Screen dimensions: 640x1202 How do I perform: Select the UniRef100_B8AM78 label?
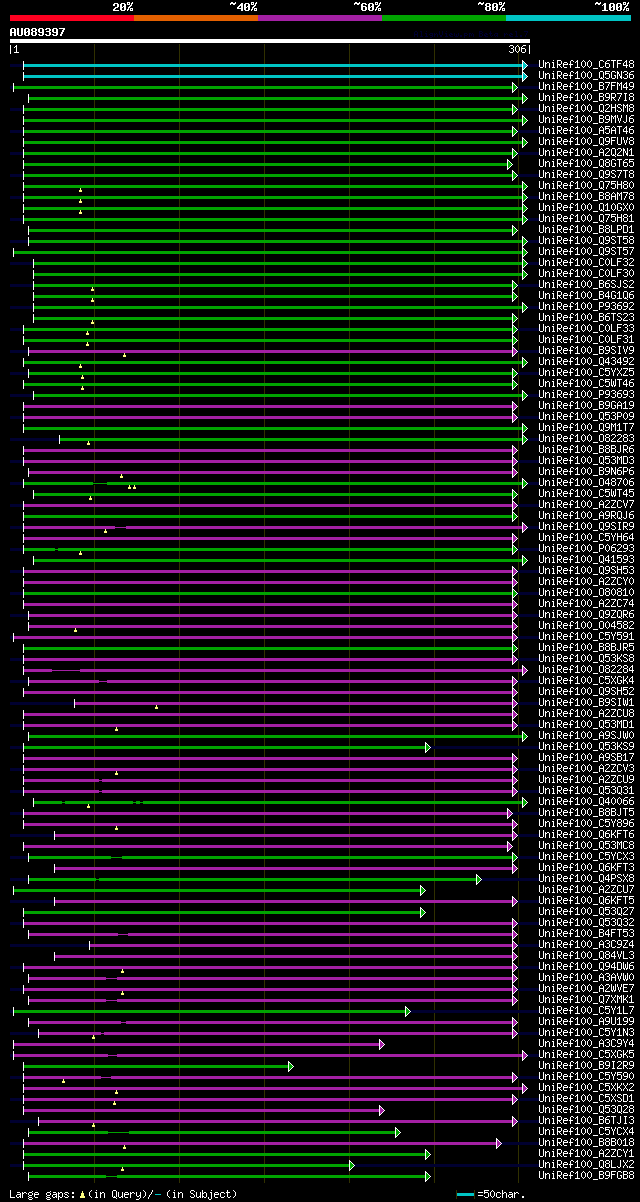tap(586, 196)
